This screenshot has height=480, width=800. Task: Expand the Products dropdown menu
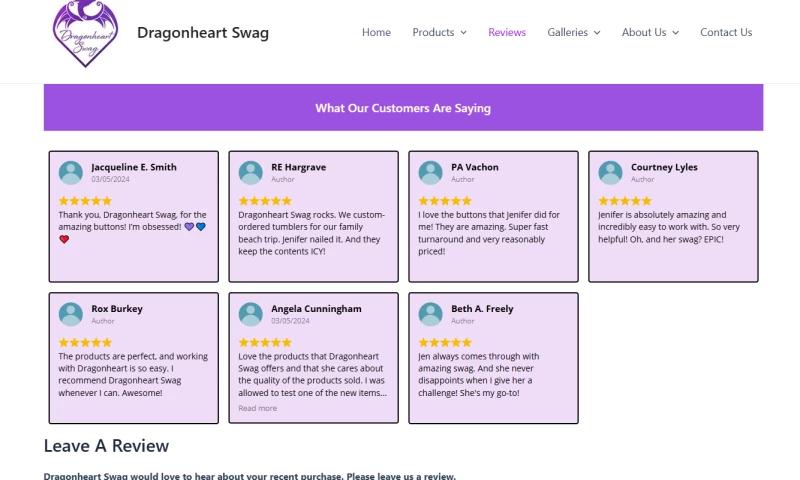pyautogui.click(x=439, y=32)
